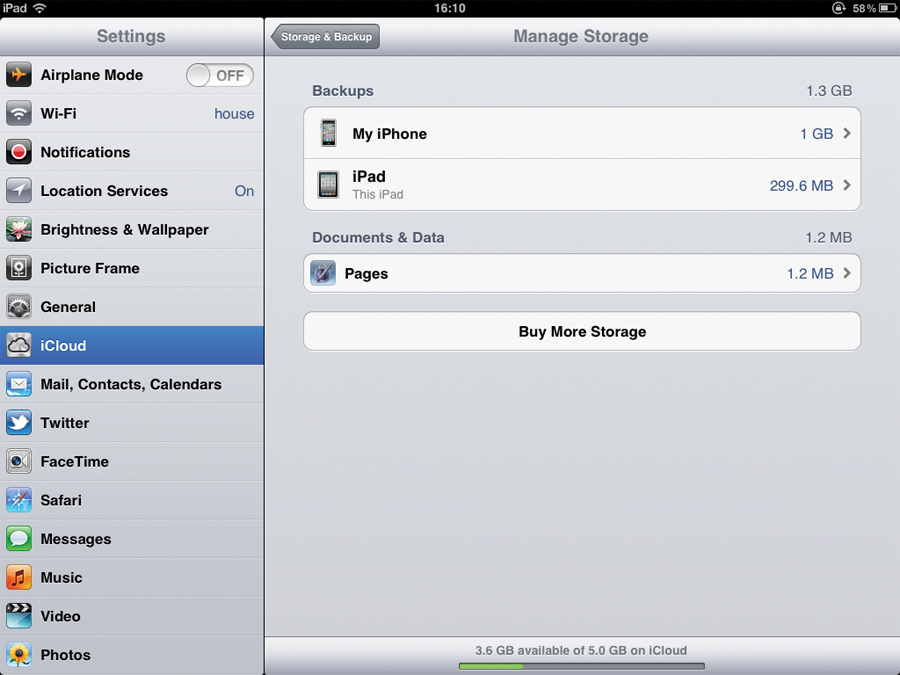Image resolution: width=900 pixels, height=675 pixels.
Task: Tap the Safari compass icon
Action: [19, 500]
